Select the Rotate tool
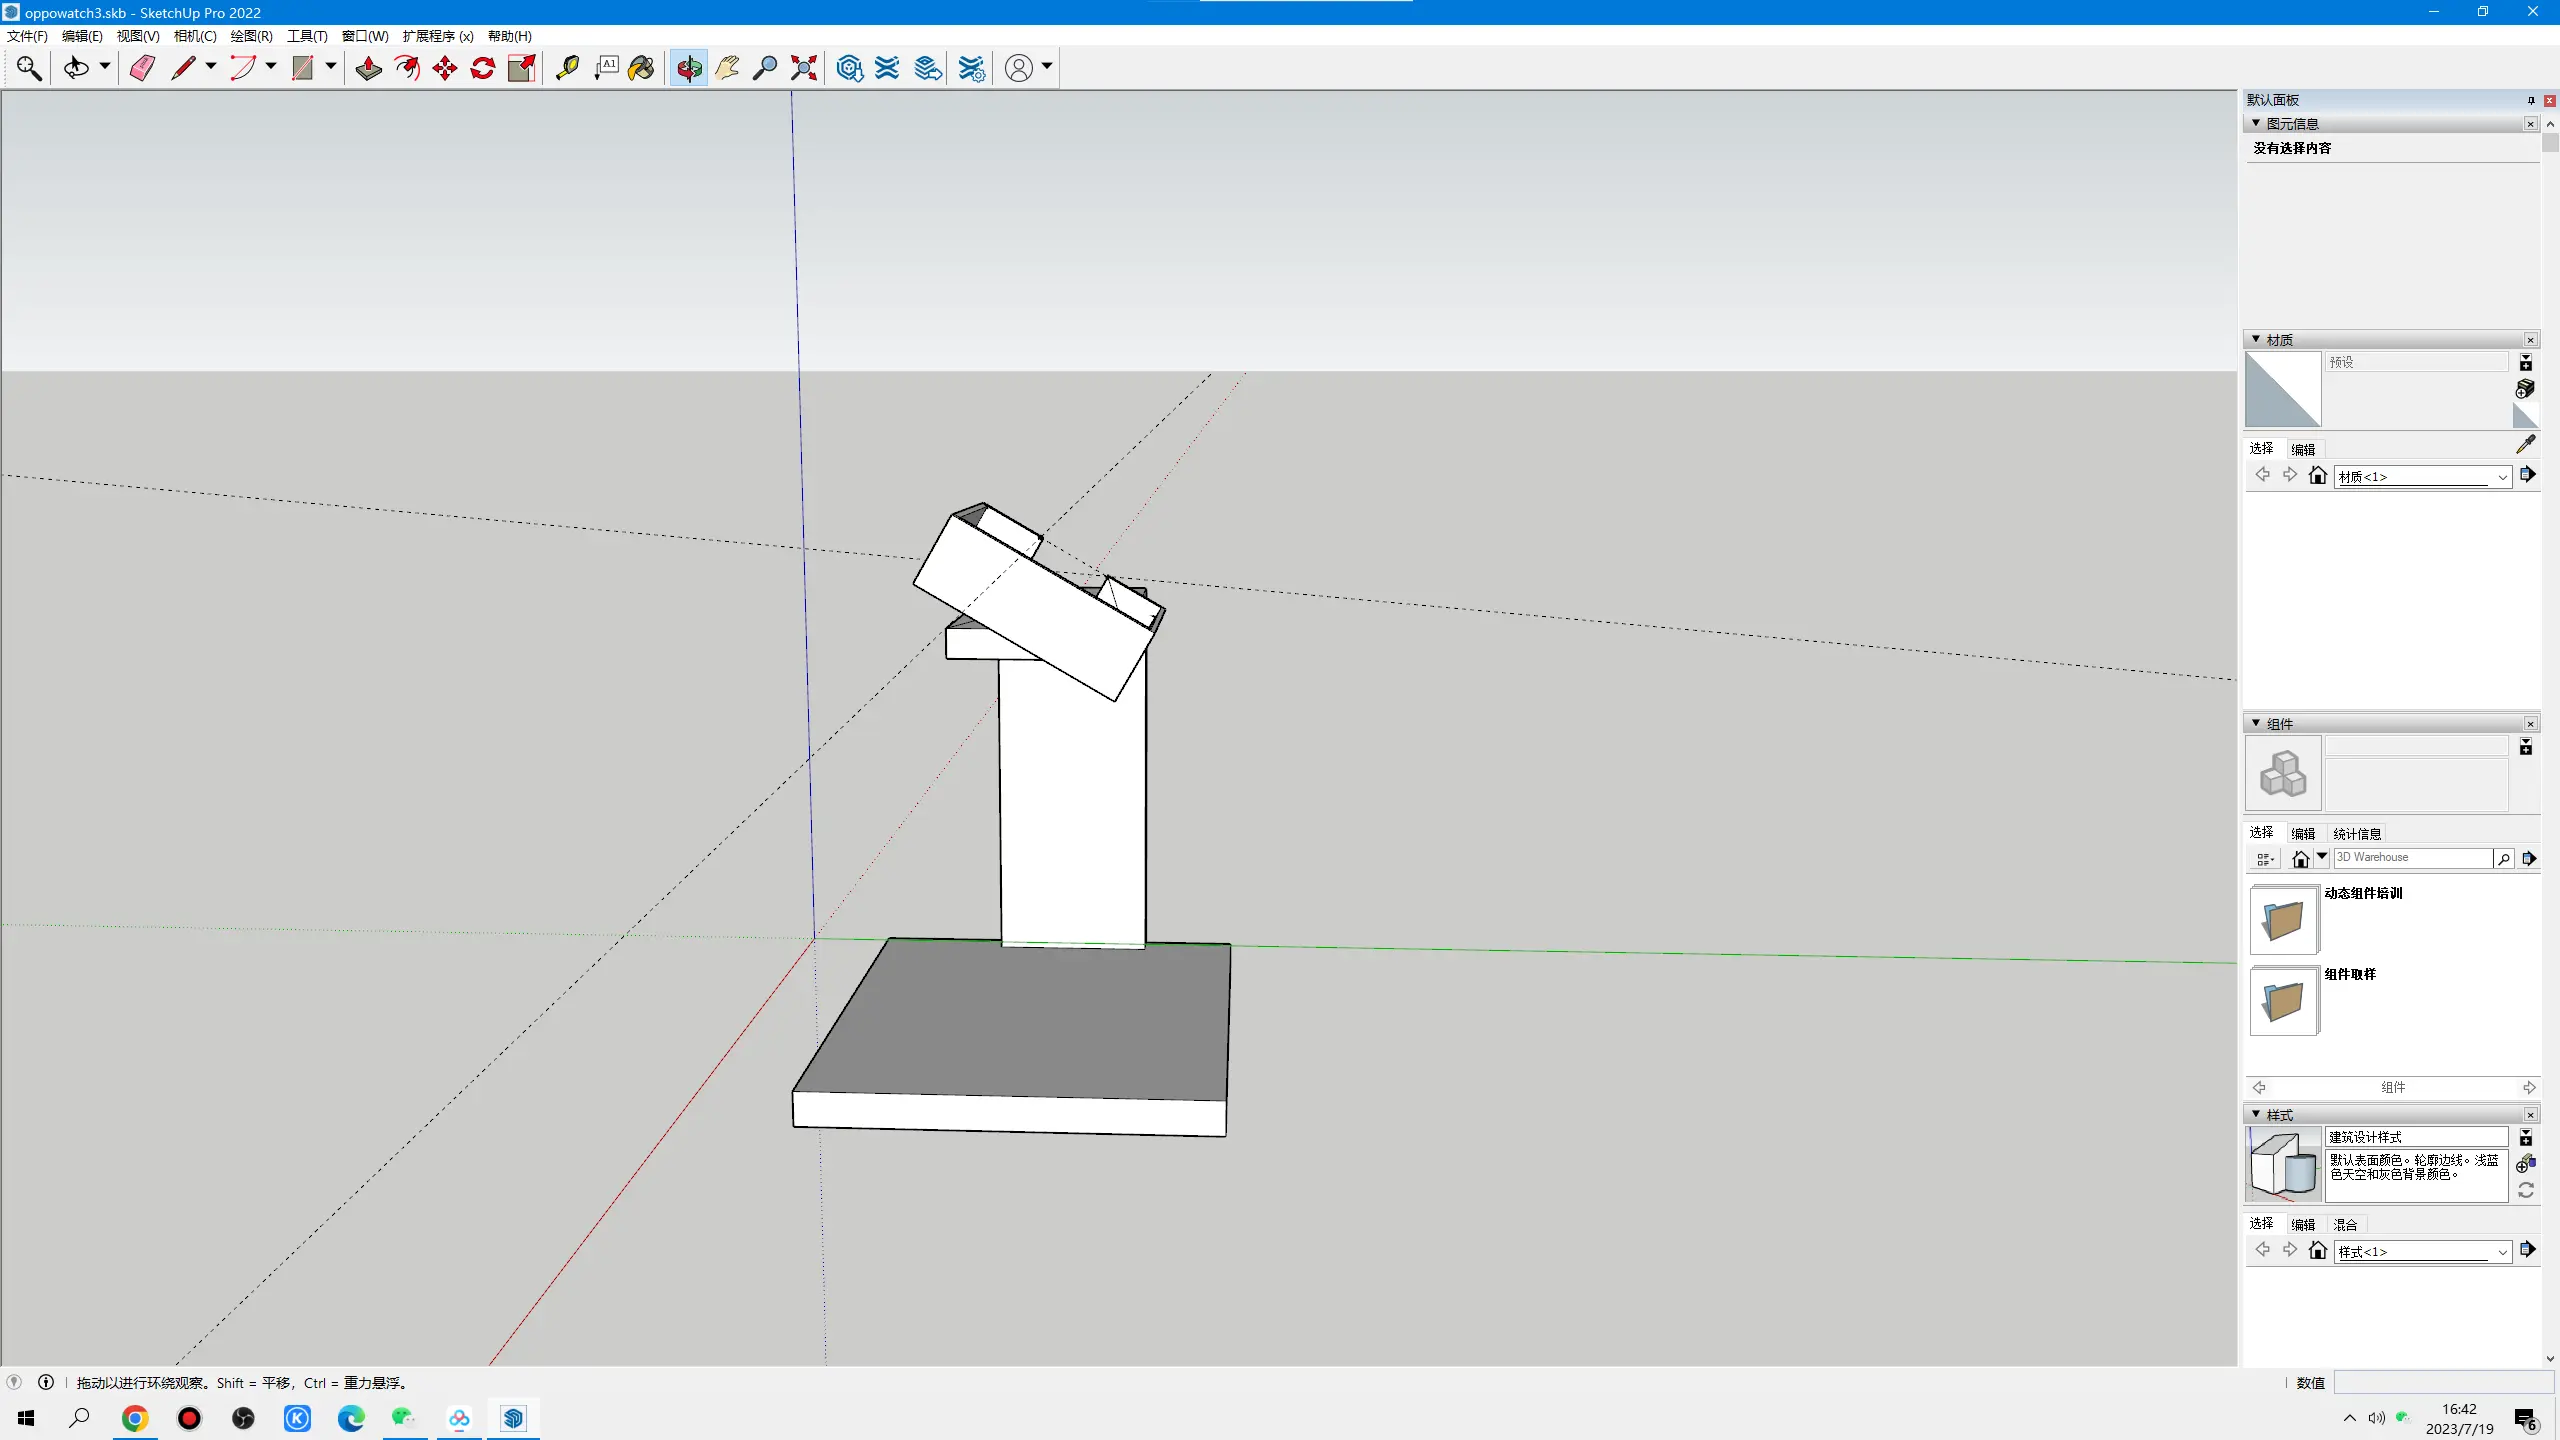This screenshot has height=1440, width=2560. tap(483, 68)
